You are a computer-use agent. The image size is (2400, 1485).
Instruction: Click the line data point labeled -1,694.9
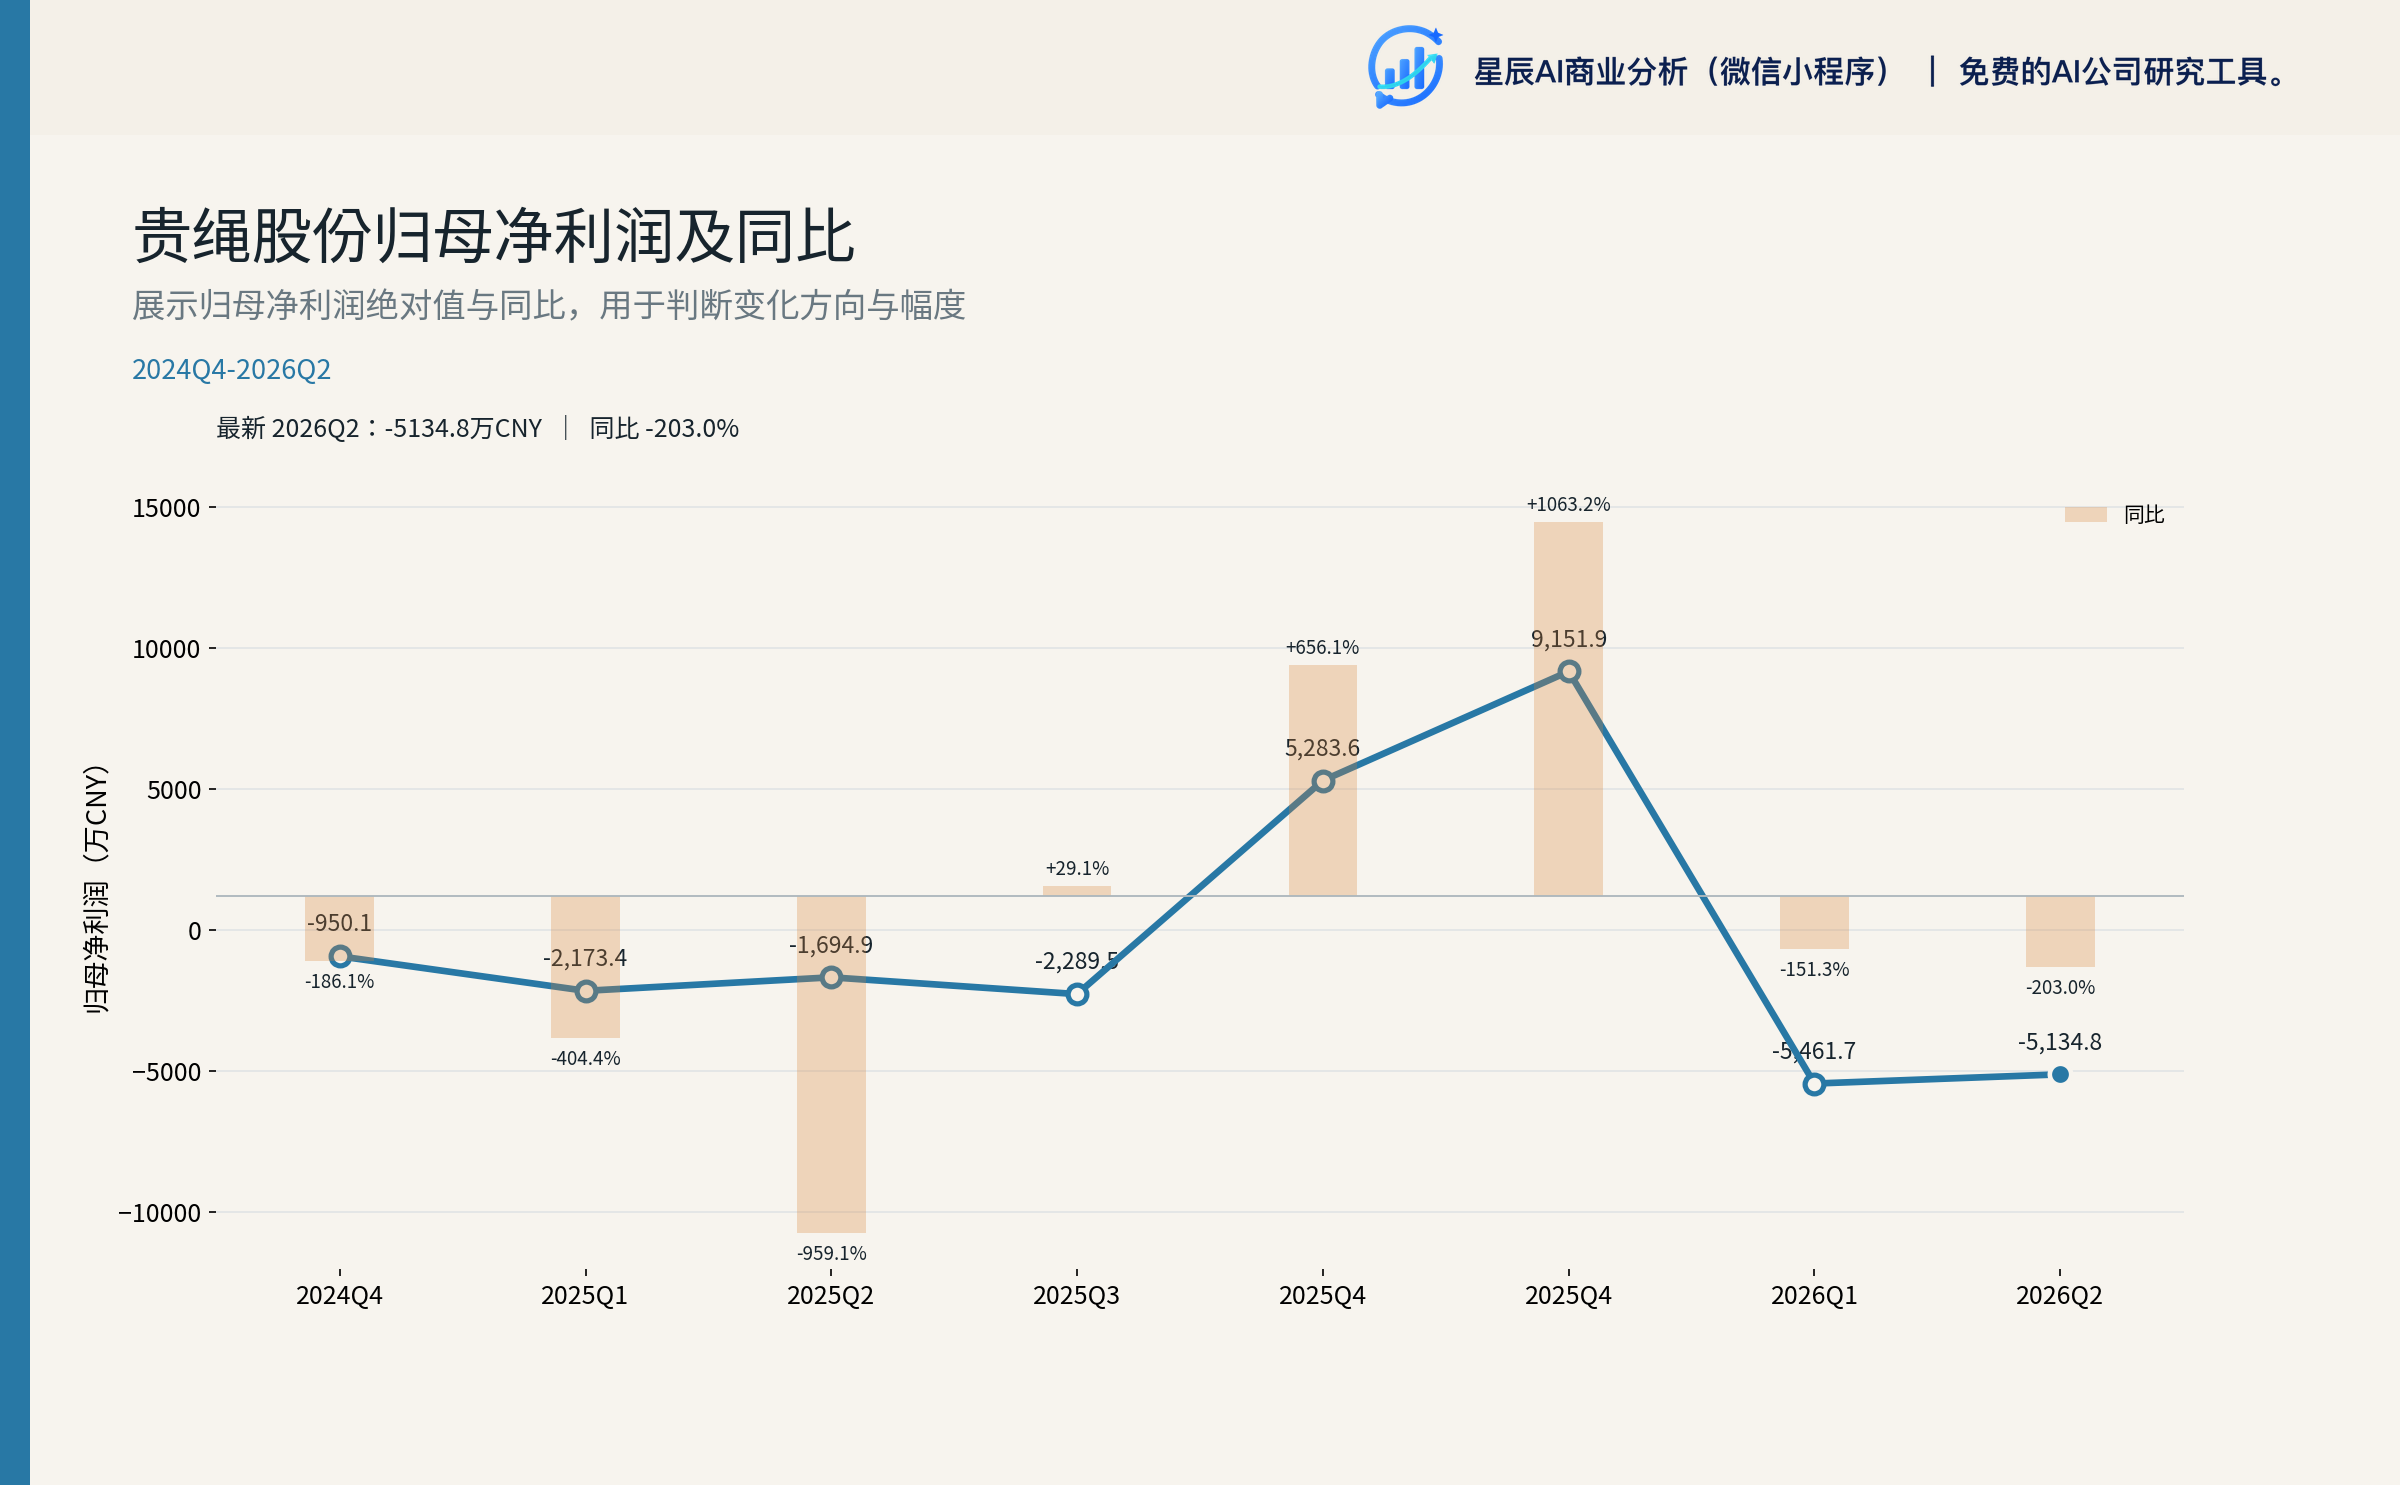[x=831, y=977]
